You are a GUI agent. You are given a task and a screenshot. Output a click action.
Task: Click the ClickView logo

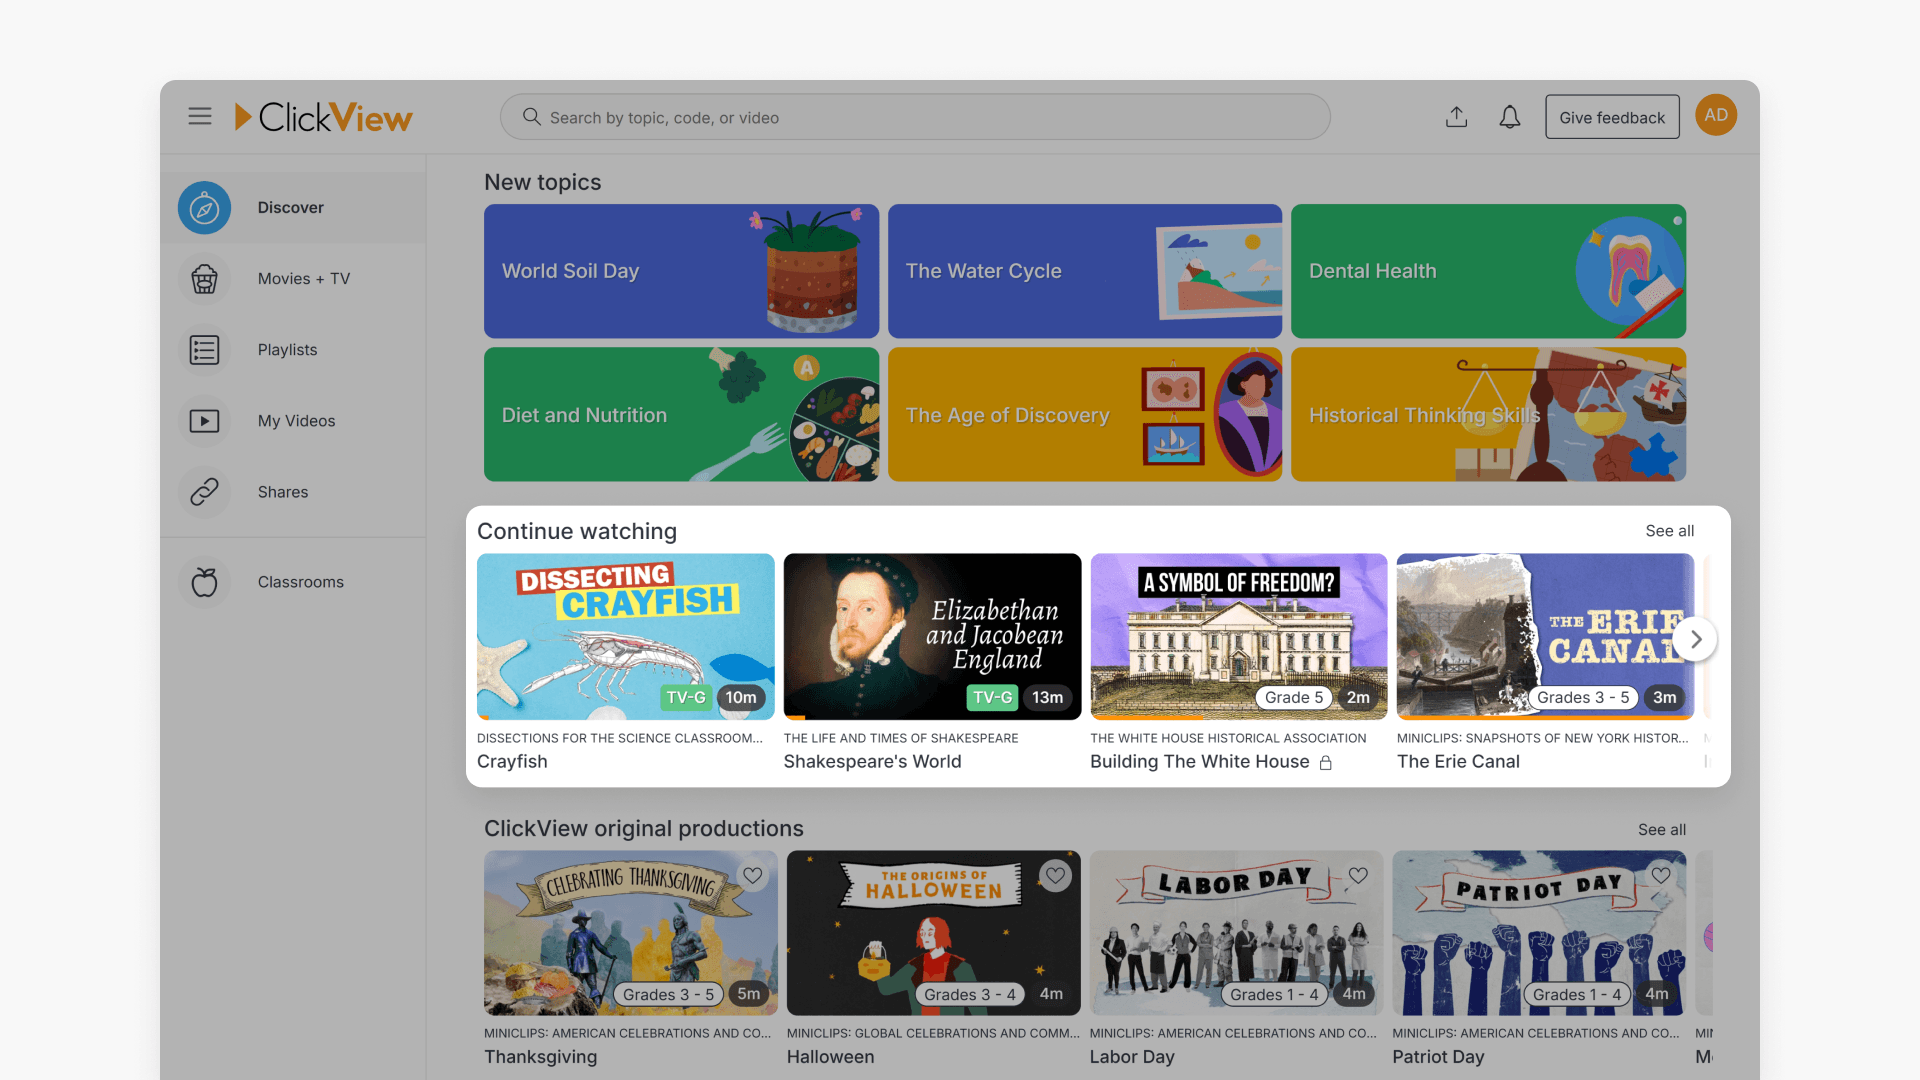323,116
